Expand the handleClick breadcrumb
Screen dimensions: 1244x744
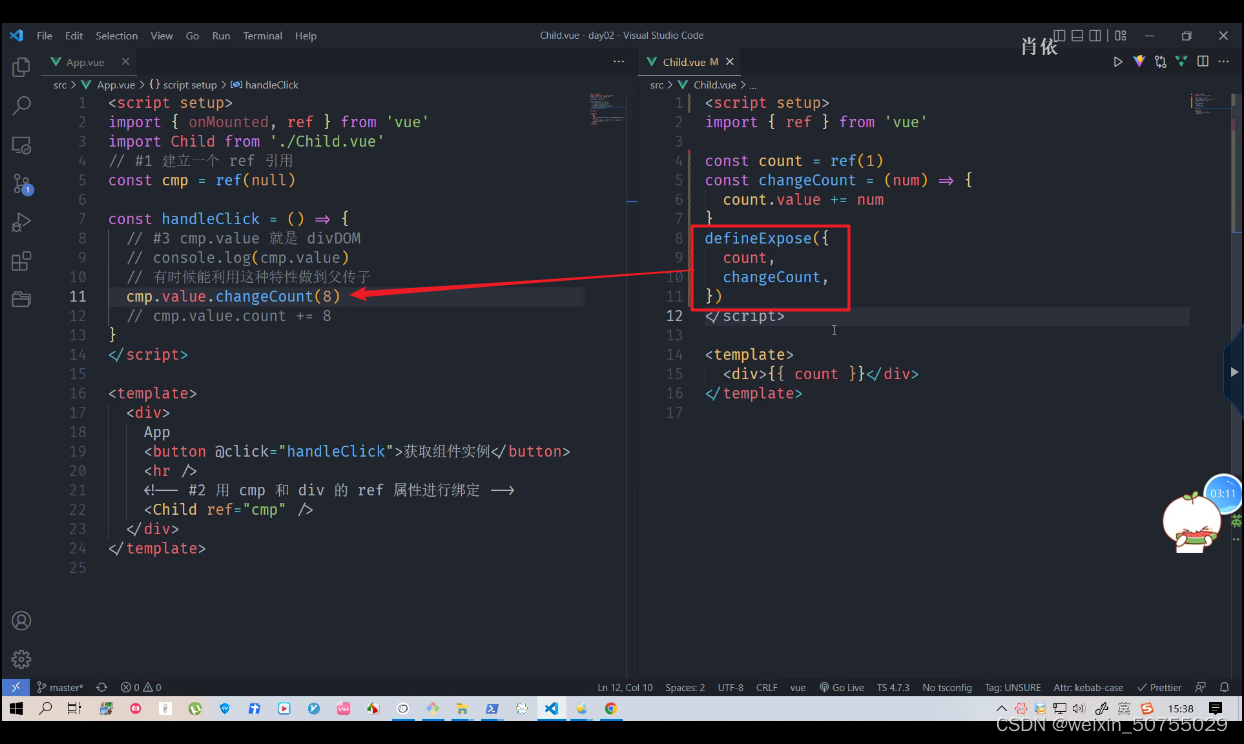[x=265, y=85]
